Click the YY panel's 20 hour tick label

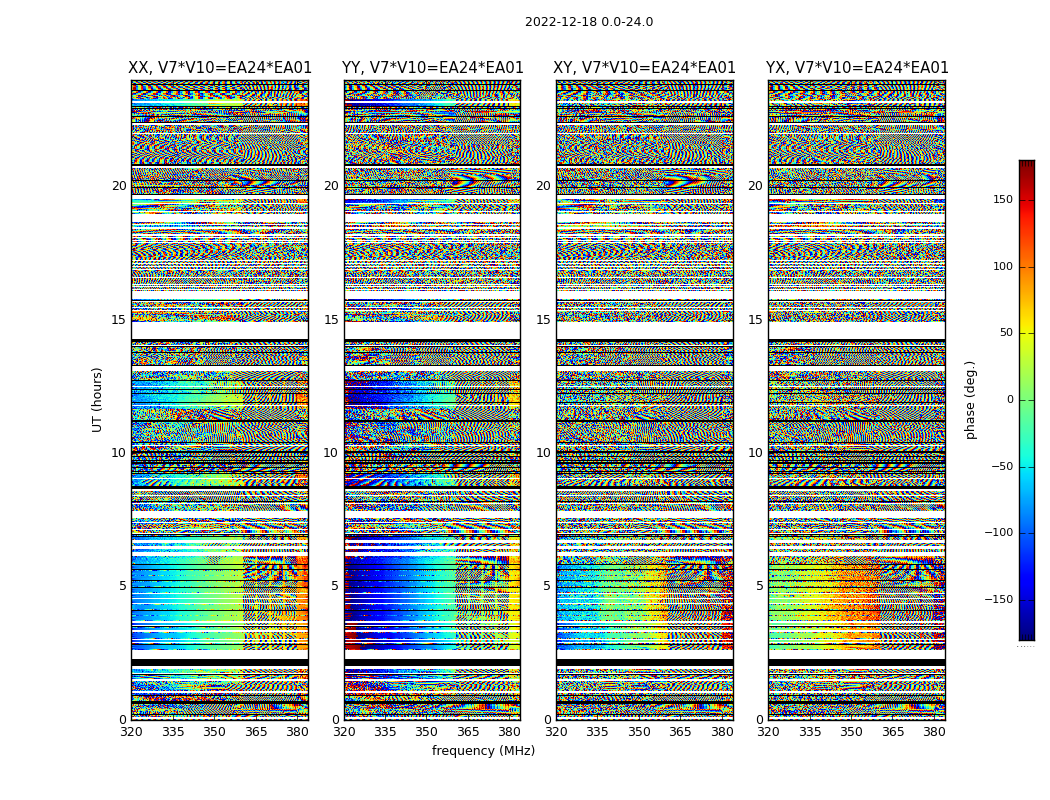click(331, 186)
